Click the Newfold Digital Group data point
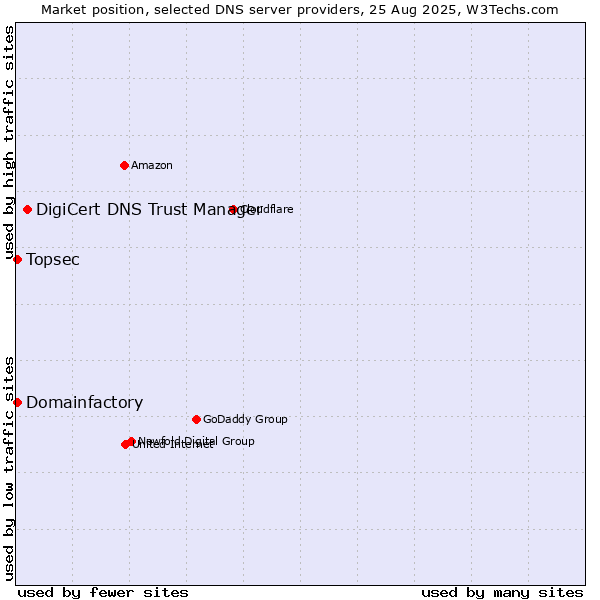The image size is (600, 600). (x=131, y=441)
